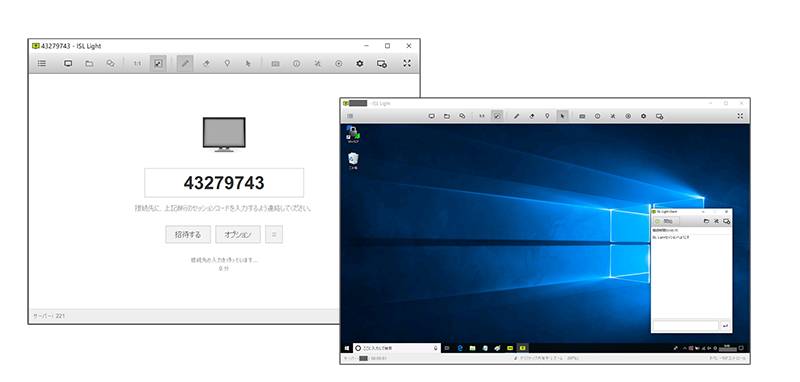Viewport: 800px width, 382px height.
Task: Toggle pointer arrow tool in remote session toolbar
Action: tap(562, 116)
